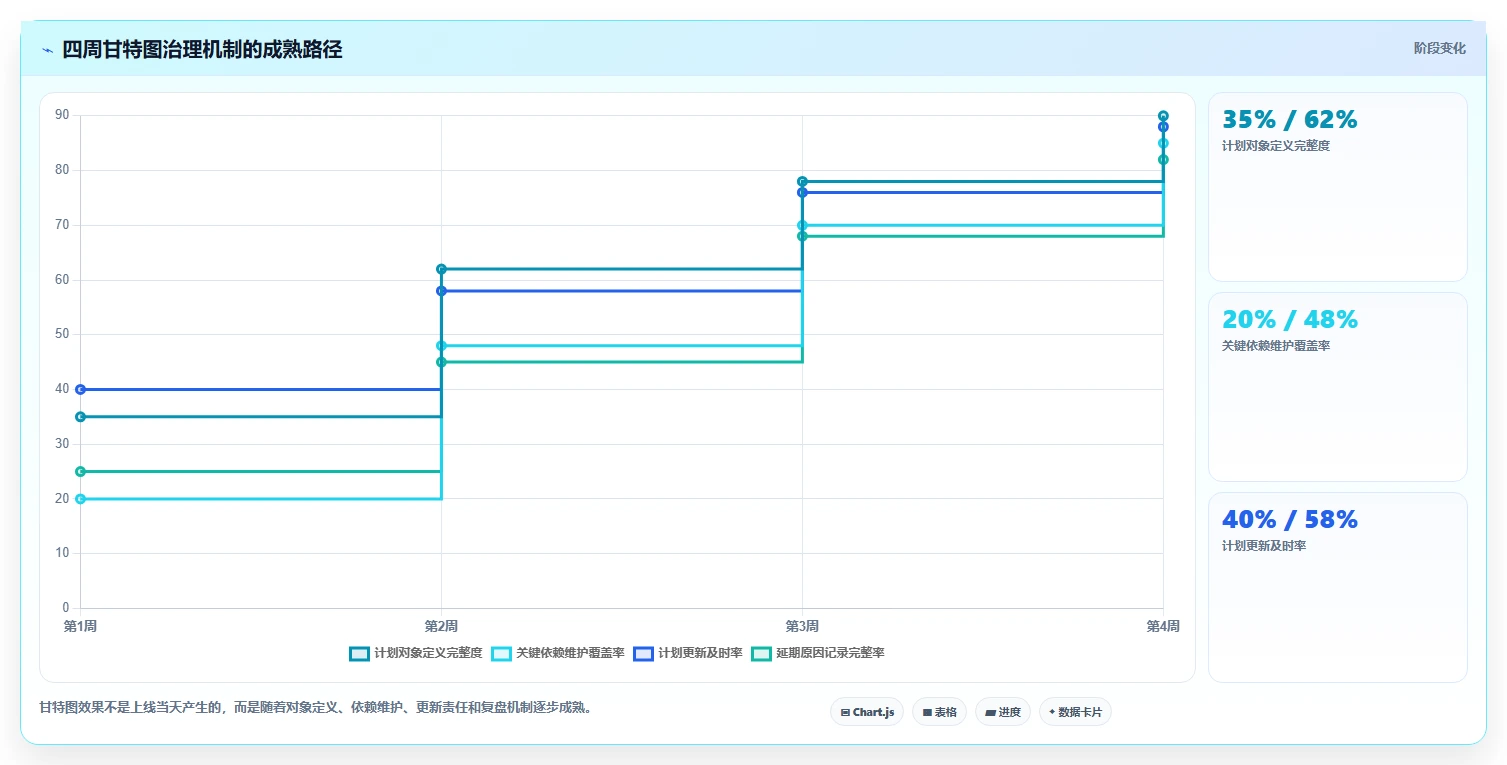This screenshot has height=765, width=1507.
Task: Click the cyan 20 data point at 第1周
Action: coord(80,498)
